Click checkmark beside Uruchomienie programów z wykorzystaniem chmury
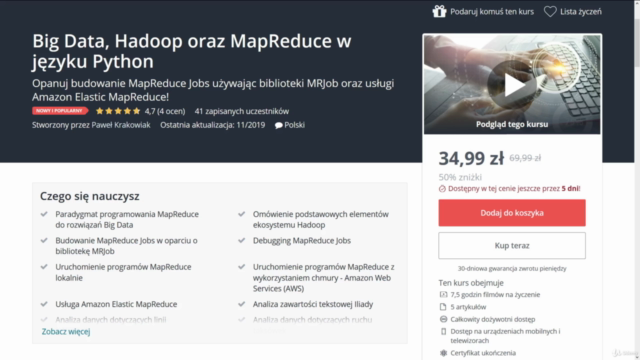This screenshot has width=640, height=360. tap(242, 267)
